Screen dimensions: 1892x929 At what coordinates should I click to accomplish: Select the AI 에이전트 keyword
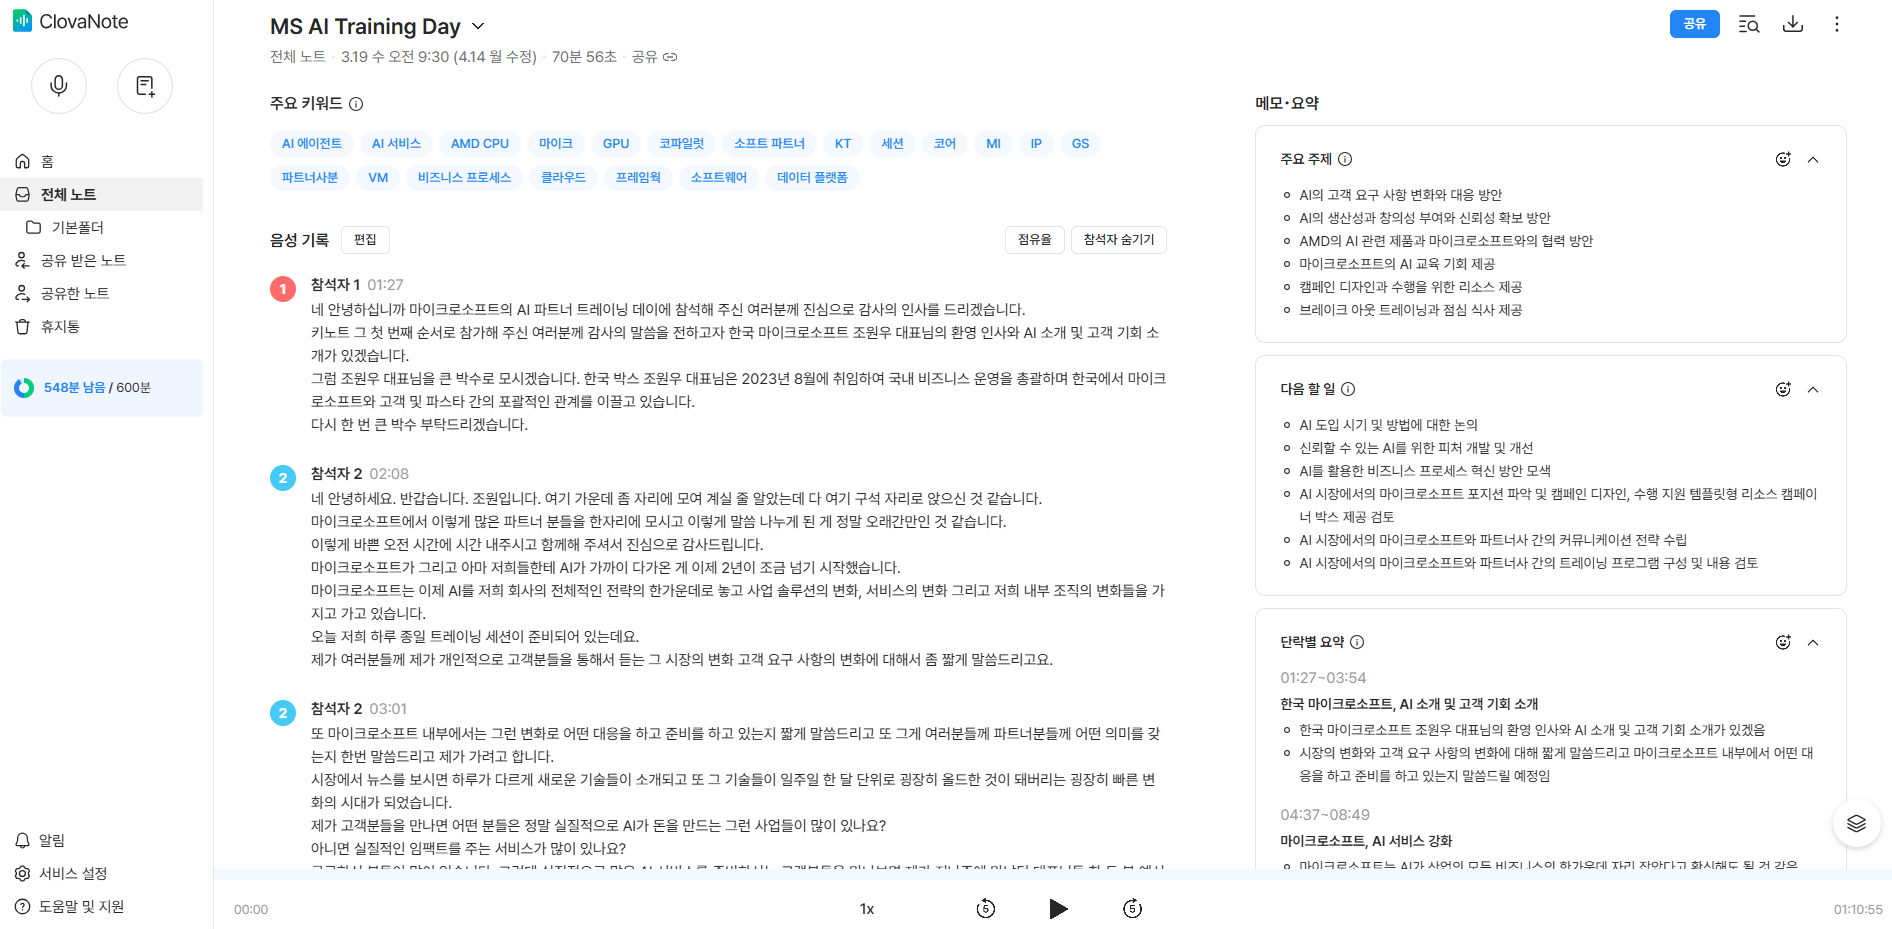[x=312, y=143]
